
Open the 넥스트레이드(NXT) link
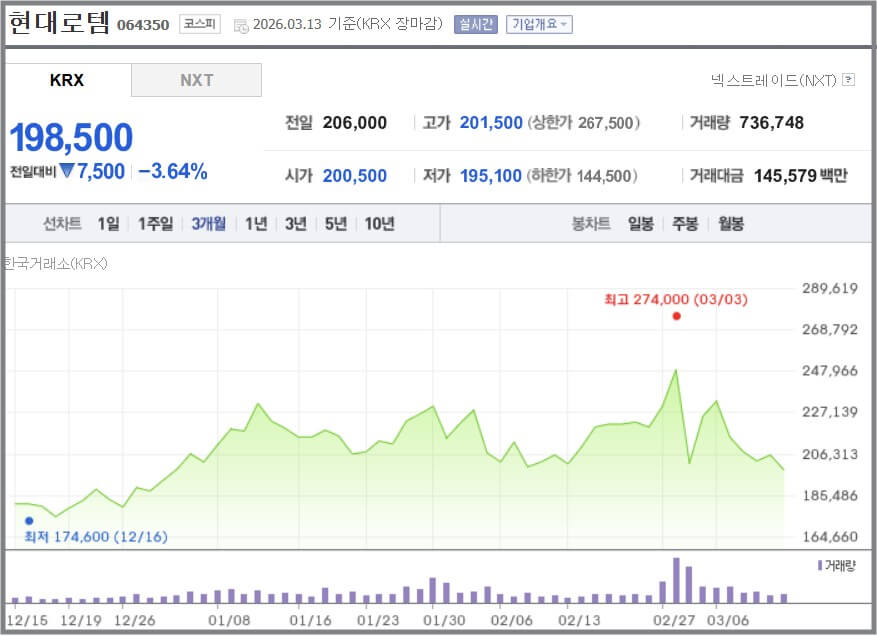[774, 81]
